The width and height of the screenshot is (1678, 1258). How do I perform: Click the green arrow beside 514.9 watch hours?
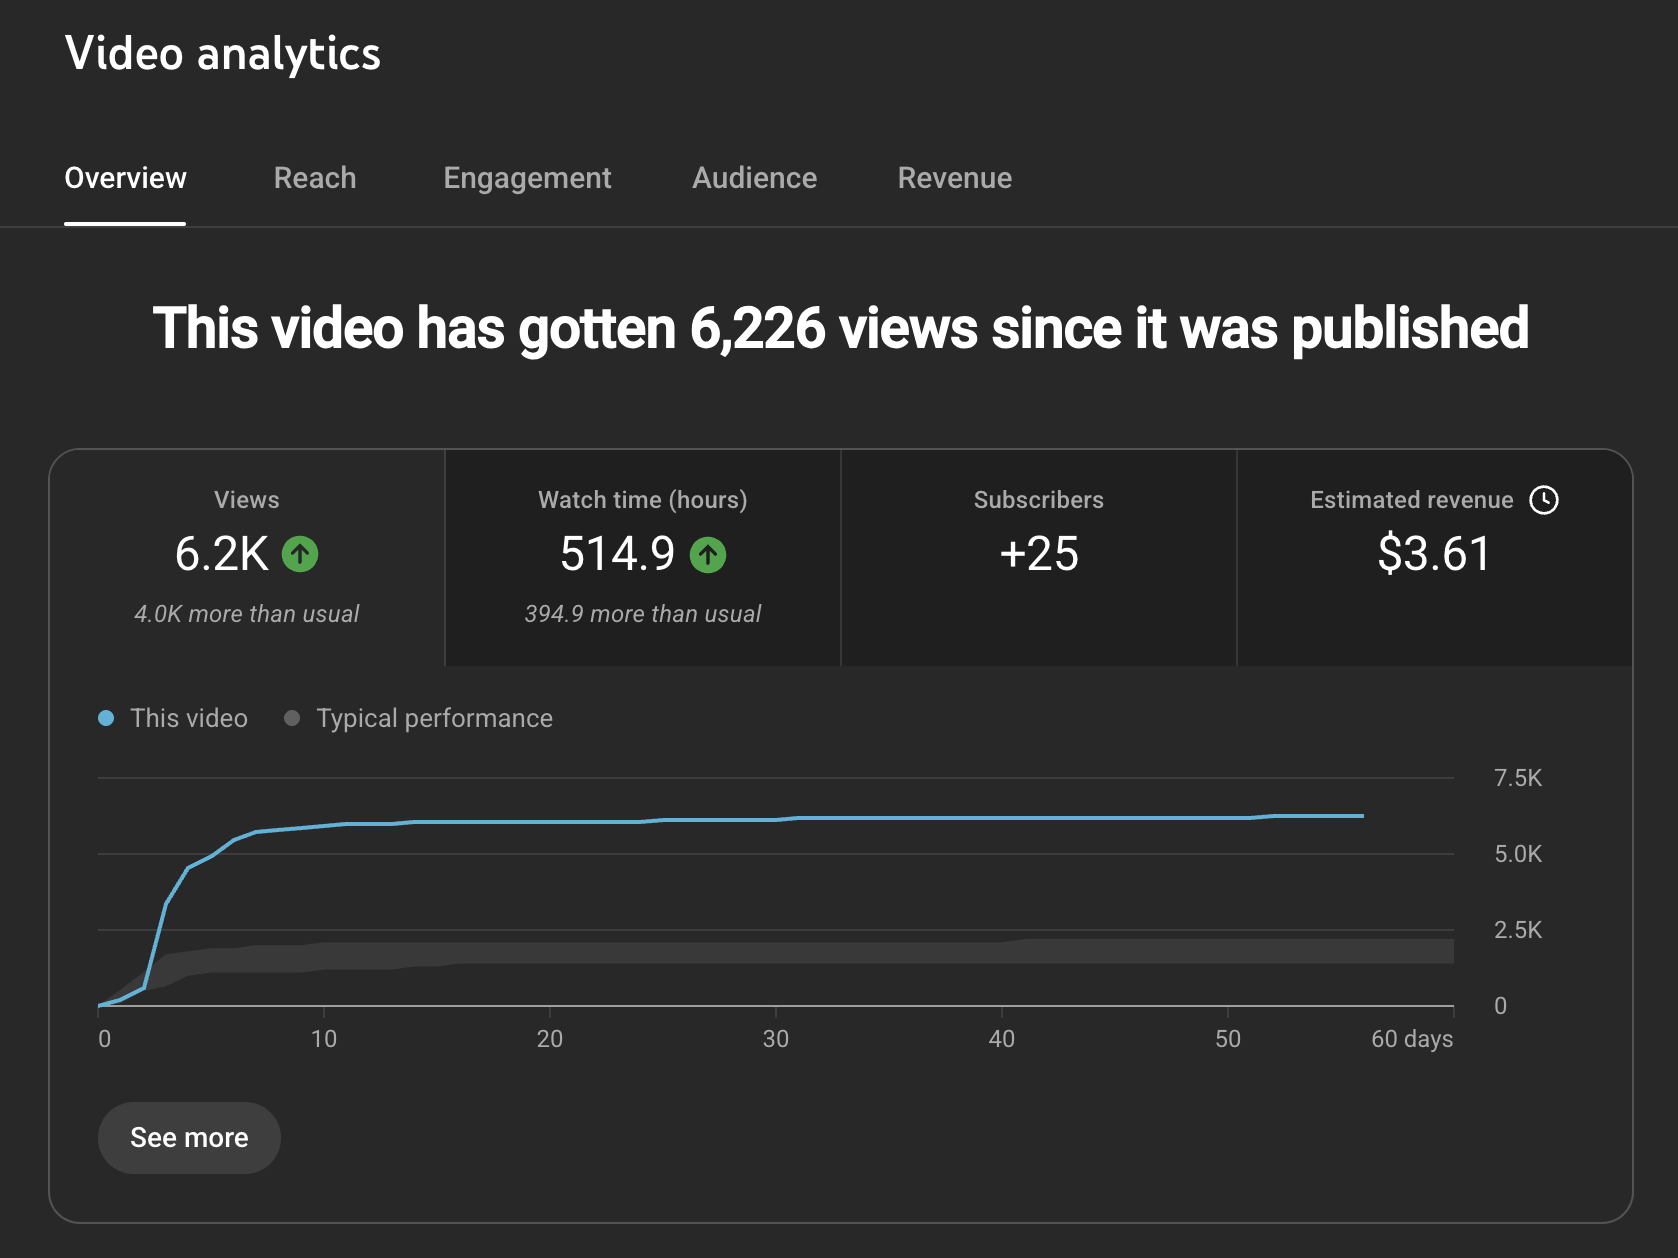click(707, 556)
